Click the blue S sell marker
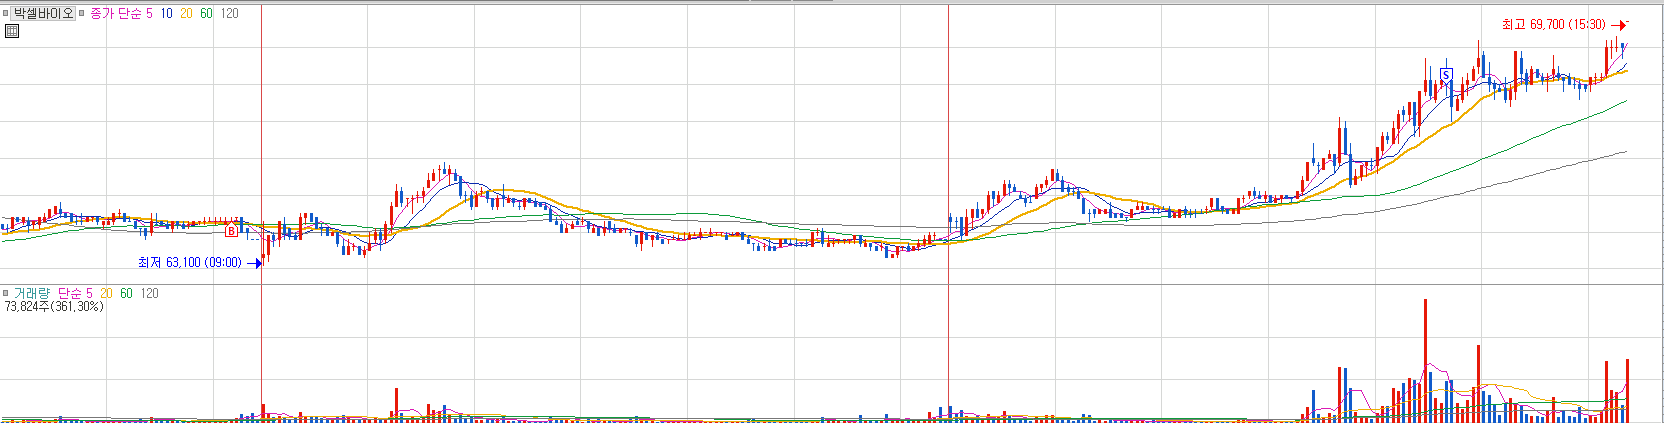Screen dimensions: 1664x423 (x=1446, y=75)
